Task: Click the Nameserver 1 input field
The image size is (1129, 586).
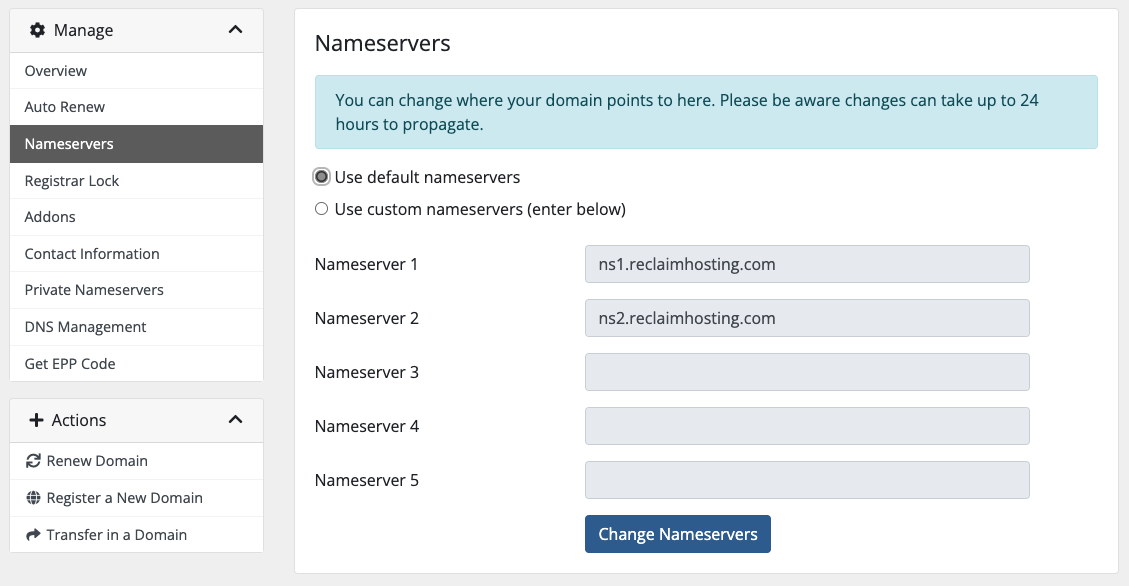Action: coord(807,264)
